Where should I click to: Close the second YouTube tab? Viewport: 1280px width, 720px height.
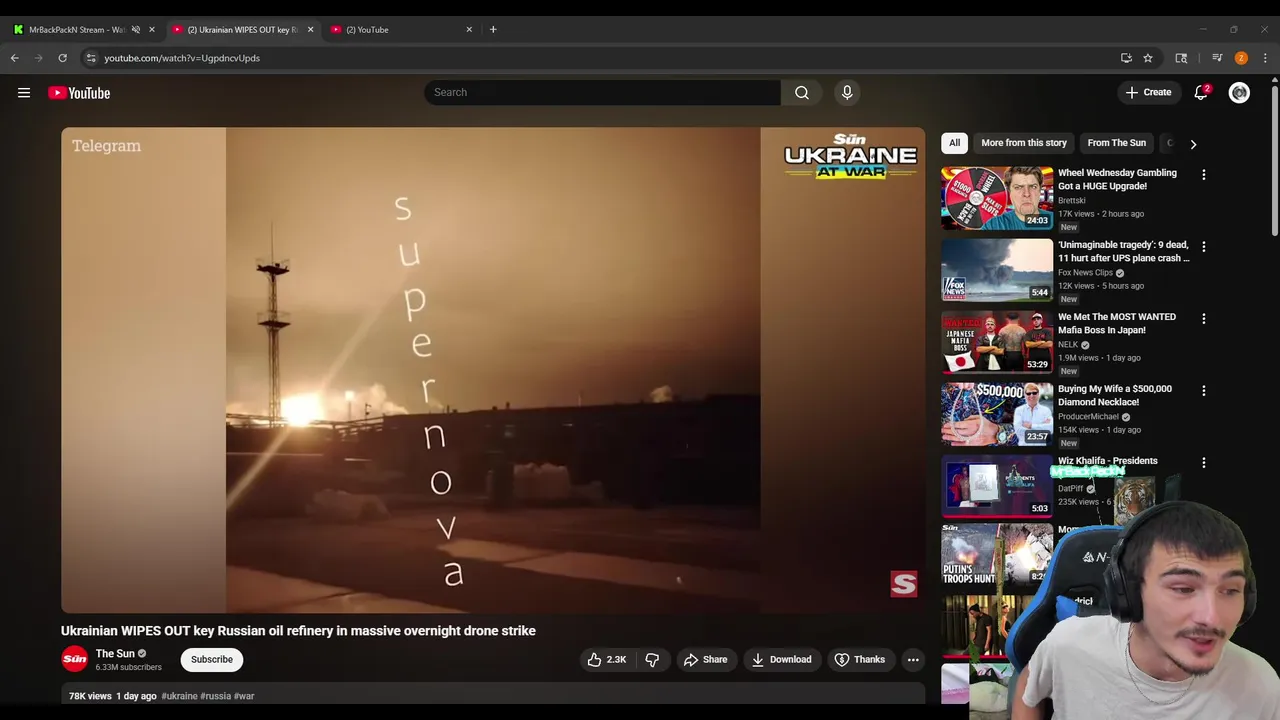pos(469,29)
